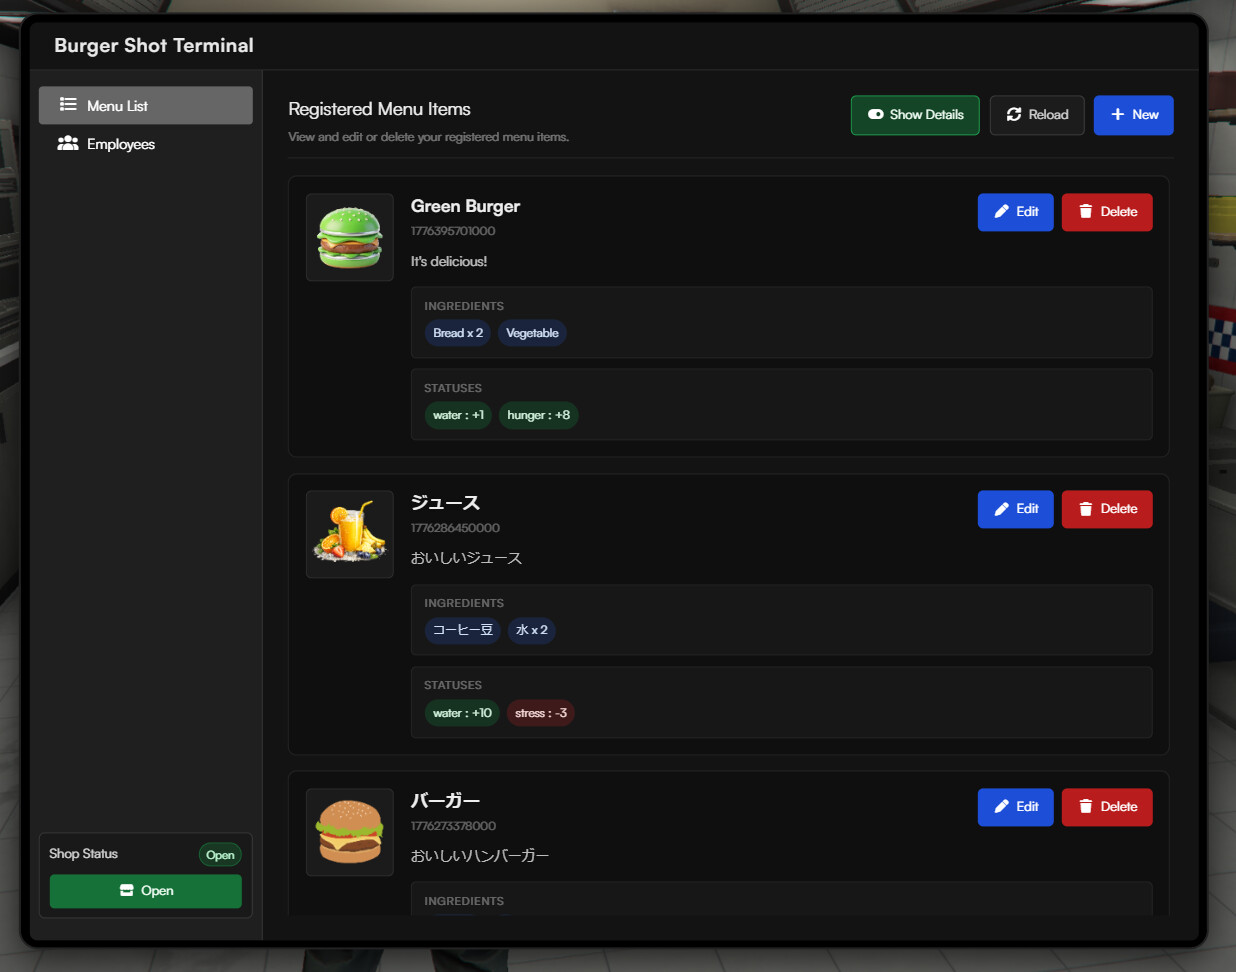Image resolution: width=1236 pixels, height=972 pixels.
Task: Click the Menu List list icon
Action: (68, 105)
